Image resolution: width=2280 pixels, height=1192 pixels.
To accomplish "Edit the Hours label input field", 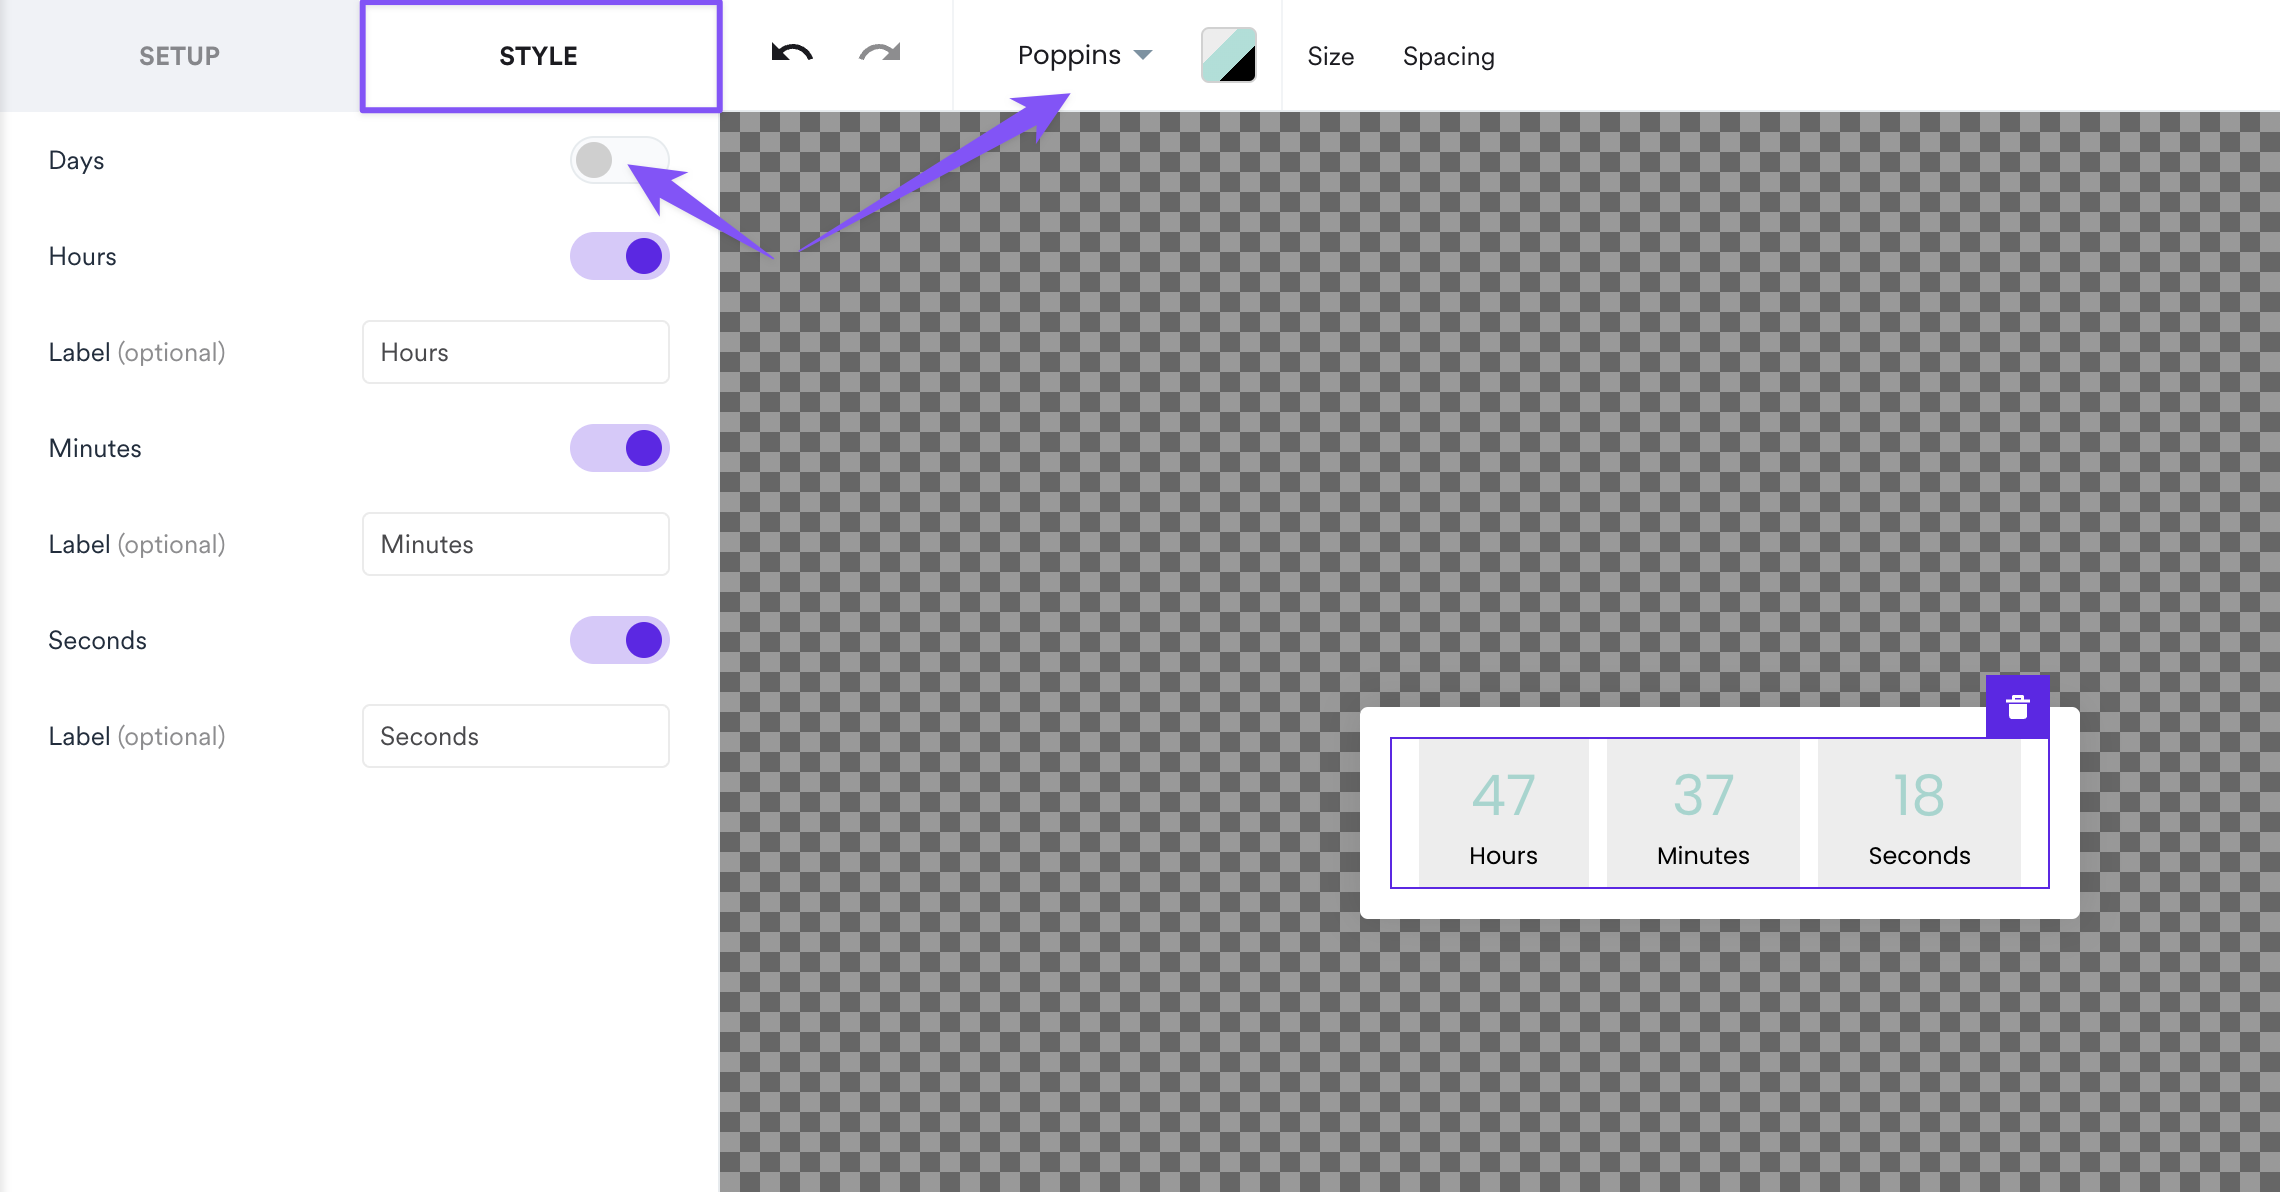I will coord(516,352).
